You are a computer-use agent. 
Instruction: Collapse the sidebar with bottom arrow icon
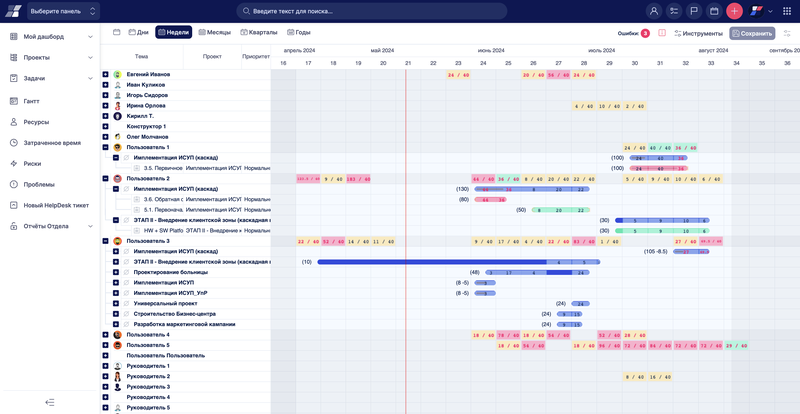[50, 402]
